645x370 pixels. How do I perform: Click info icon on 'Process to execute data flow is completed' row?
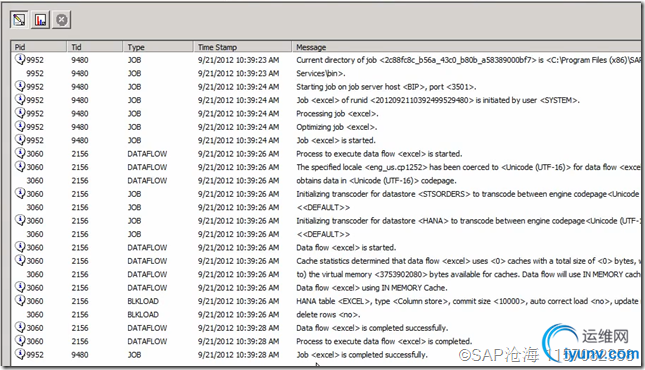(x=20, y=340)
